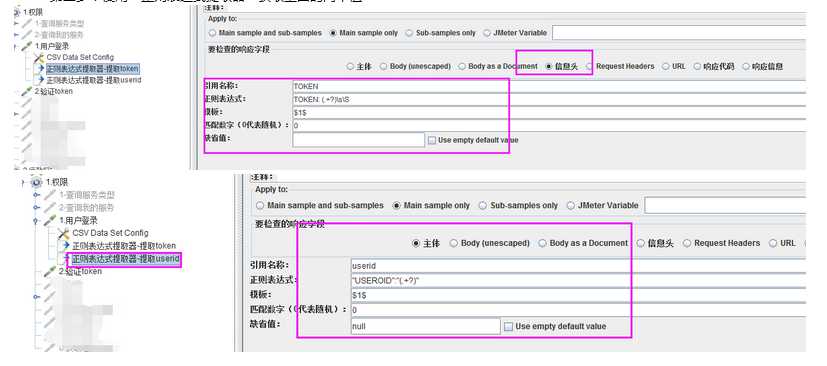
Task: Click the CSV Data Set Config icon in upper tree
Action: (39, 57)
